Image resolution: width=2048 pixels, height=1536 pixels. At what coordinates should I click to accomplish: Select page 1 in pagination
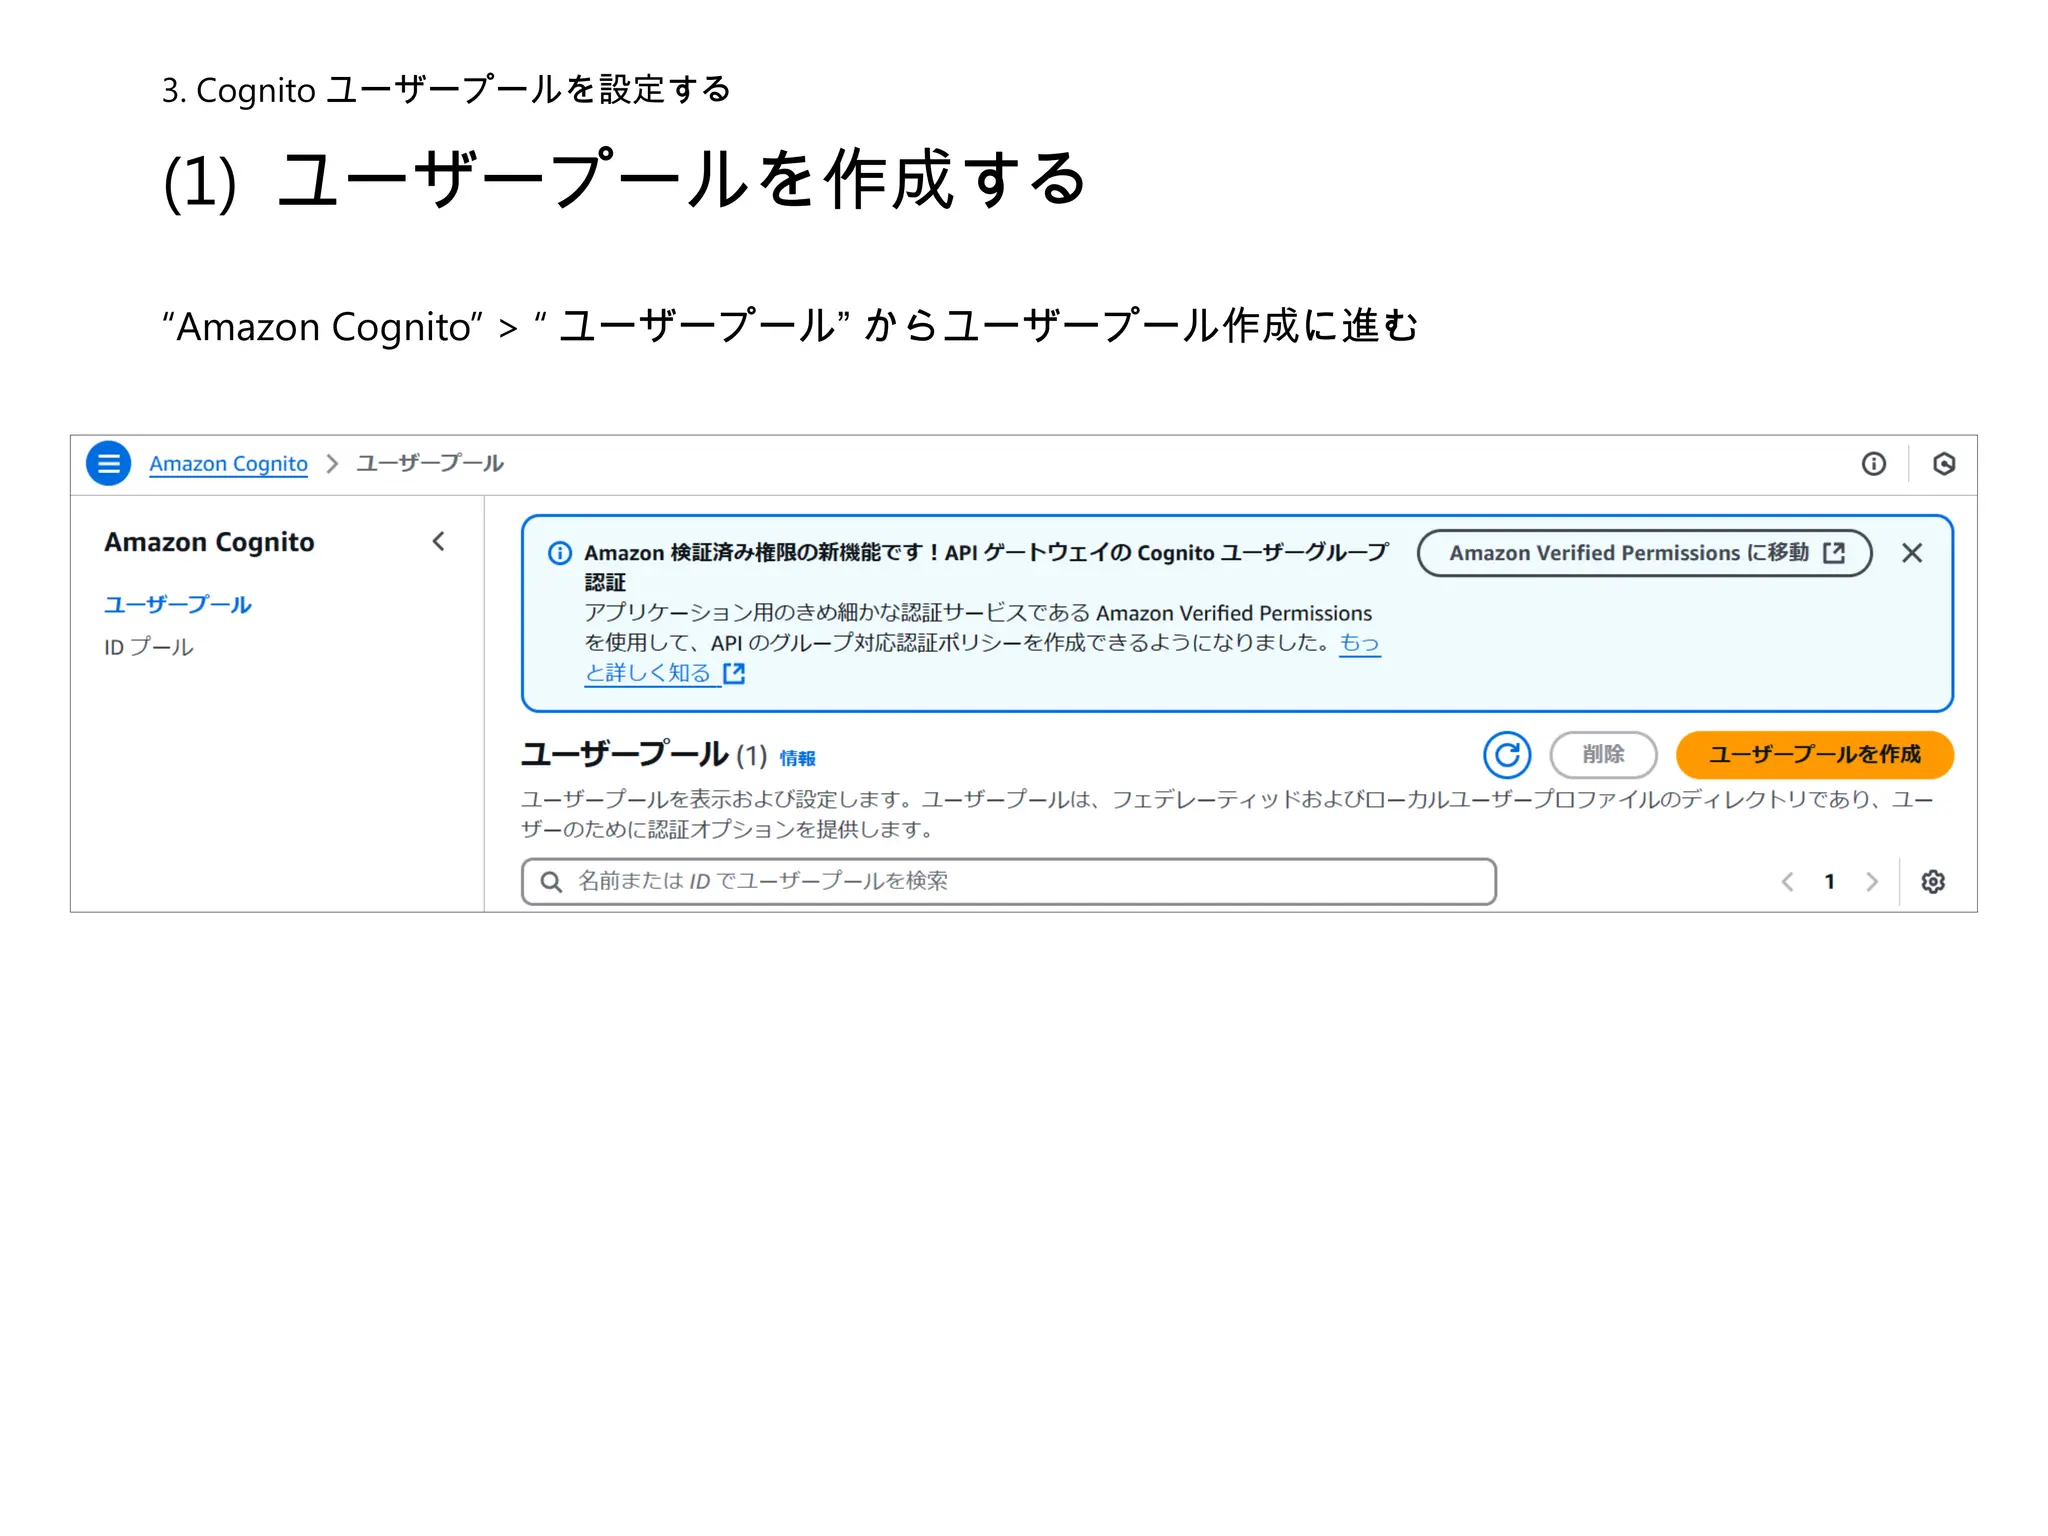(x=1829, y=881)
